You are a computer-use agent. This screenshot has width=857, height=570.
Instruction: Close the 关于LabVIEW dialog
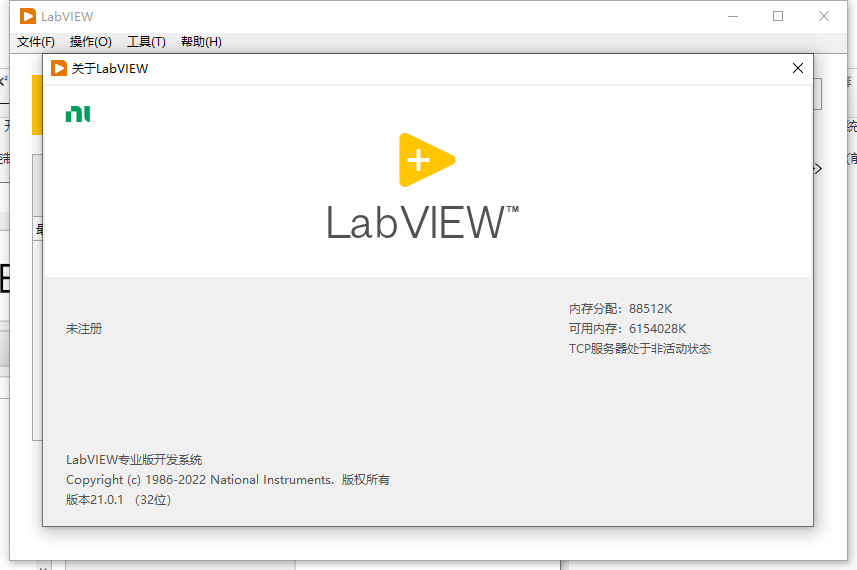[798, 68]
